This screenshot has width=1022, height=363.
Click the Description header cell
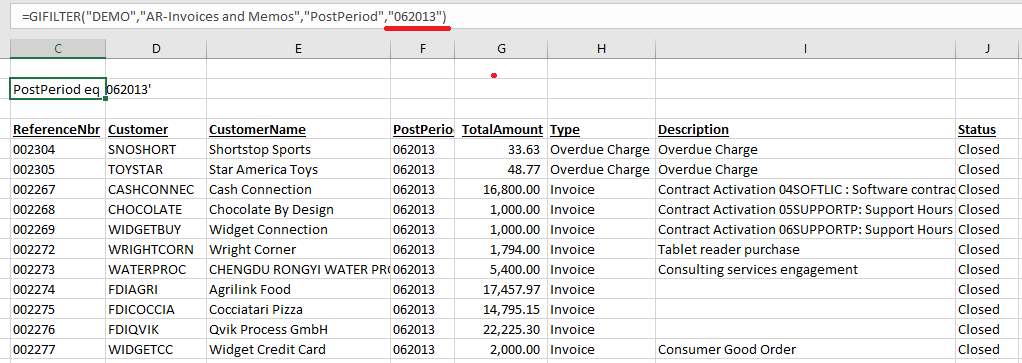coord(805,129)
